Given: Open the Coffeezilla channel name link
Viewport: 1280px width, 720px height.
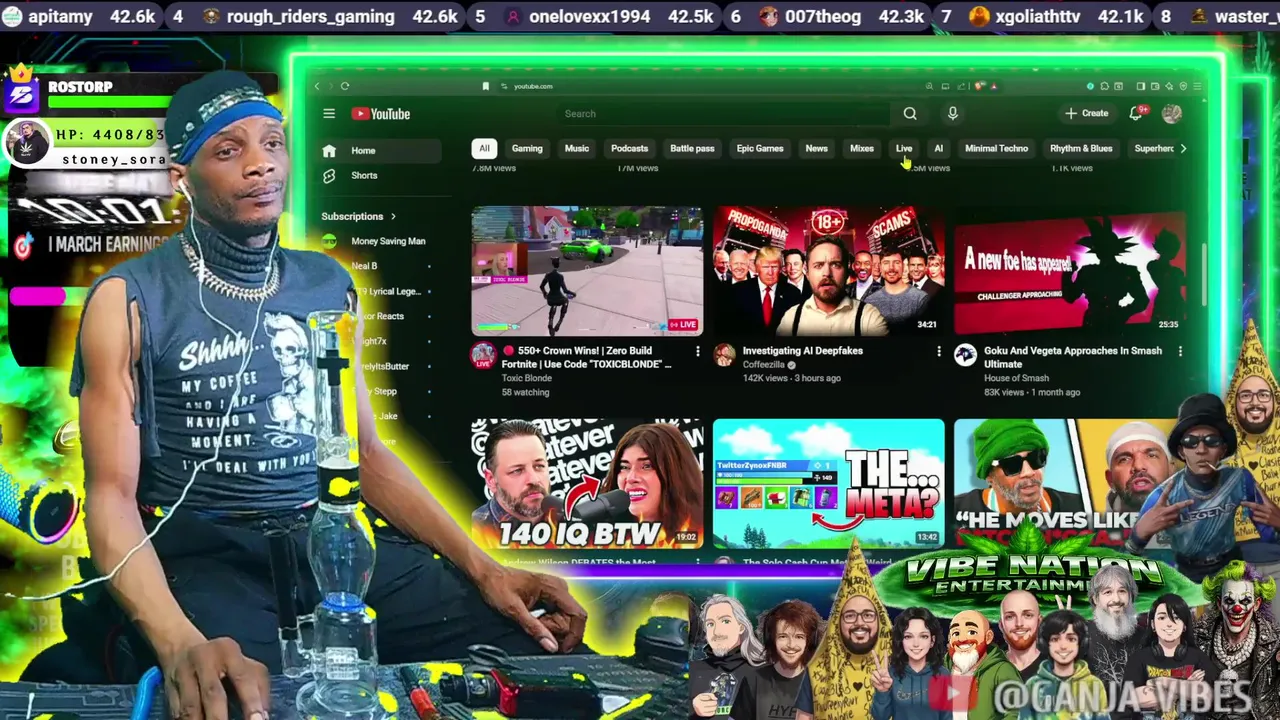Looking at the screenshot, I should 765,365.
